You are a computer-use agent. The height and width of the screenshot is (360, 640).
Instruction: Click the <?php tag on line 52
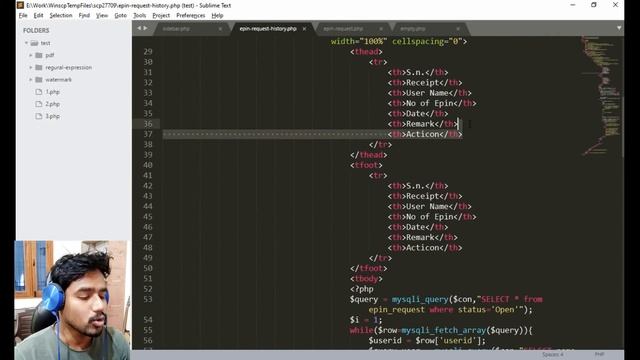point(361,289)
